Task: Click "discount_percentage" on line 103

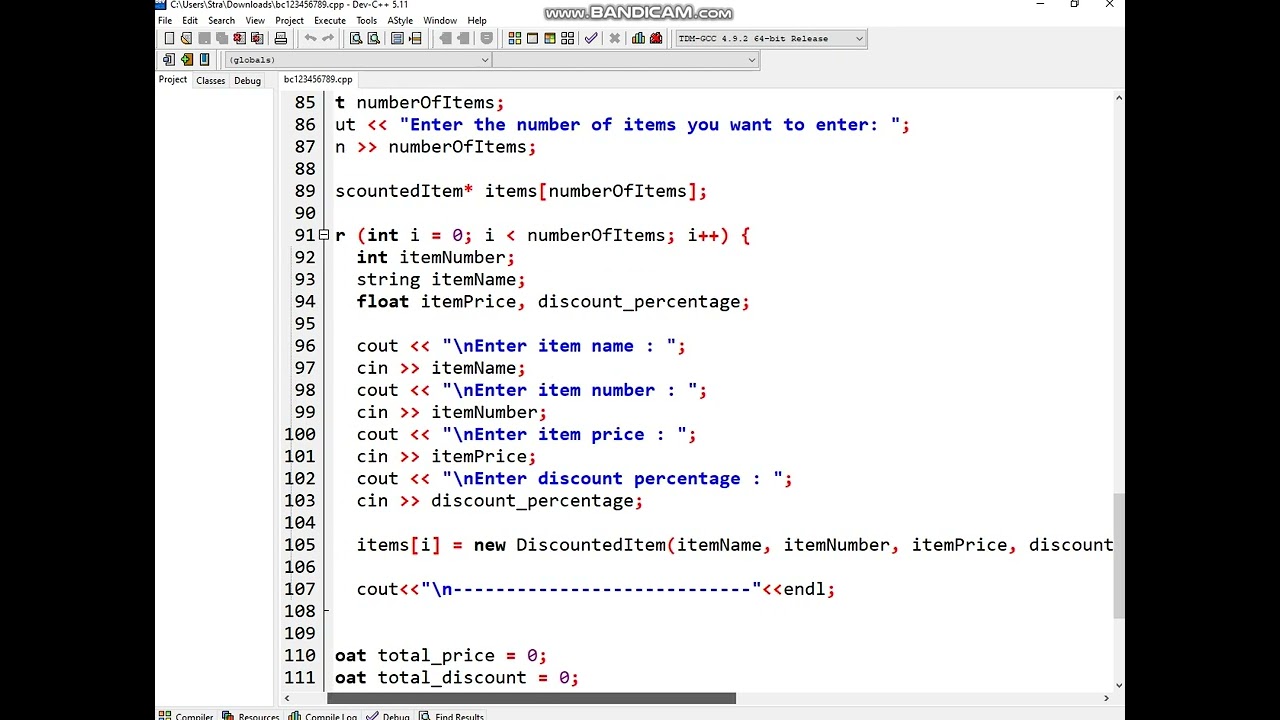Action: pos(532,501)
